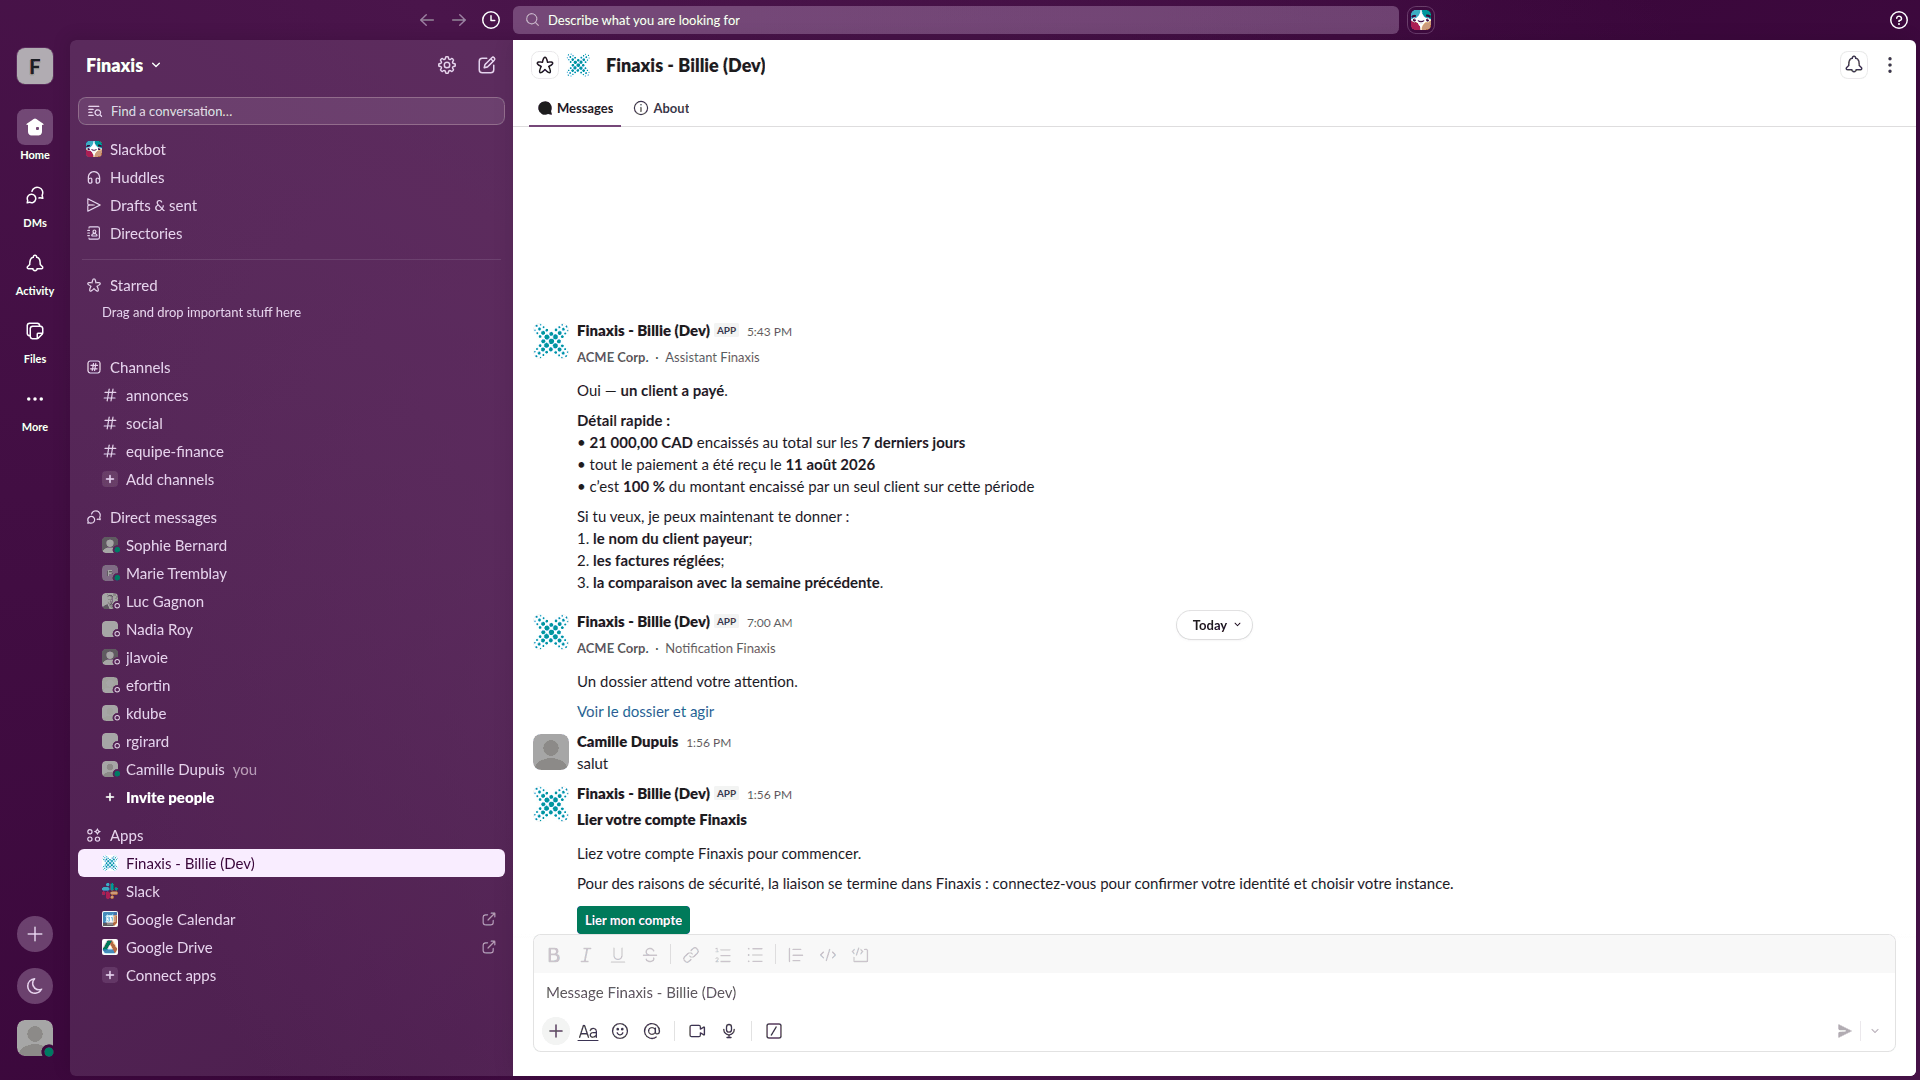Collapse the Apps section
The image size is (1920, 1080).
click(x=126, y=835)
